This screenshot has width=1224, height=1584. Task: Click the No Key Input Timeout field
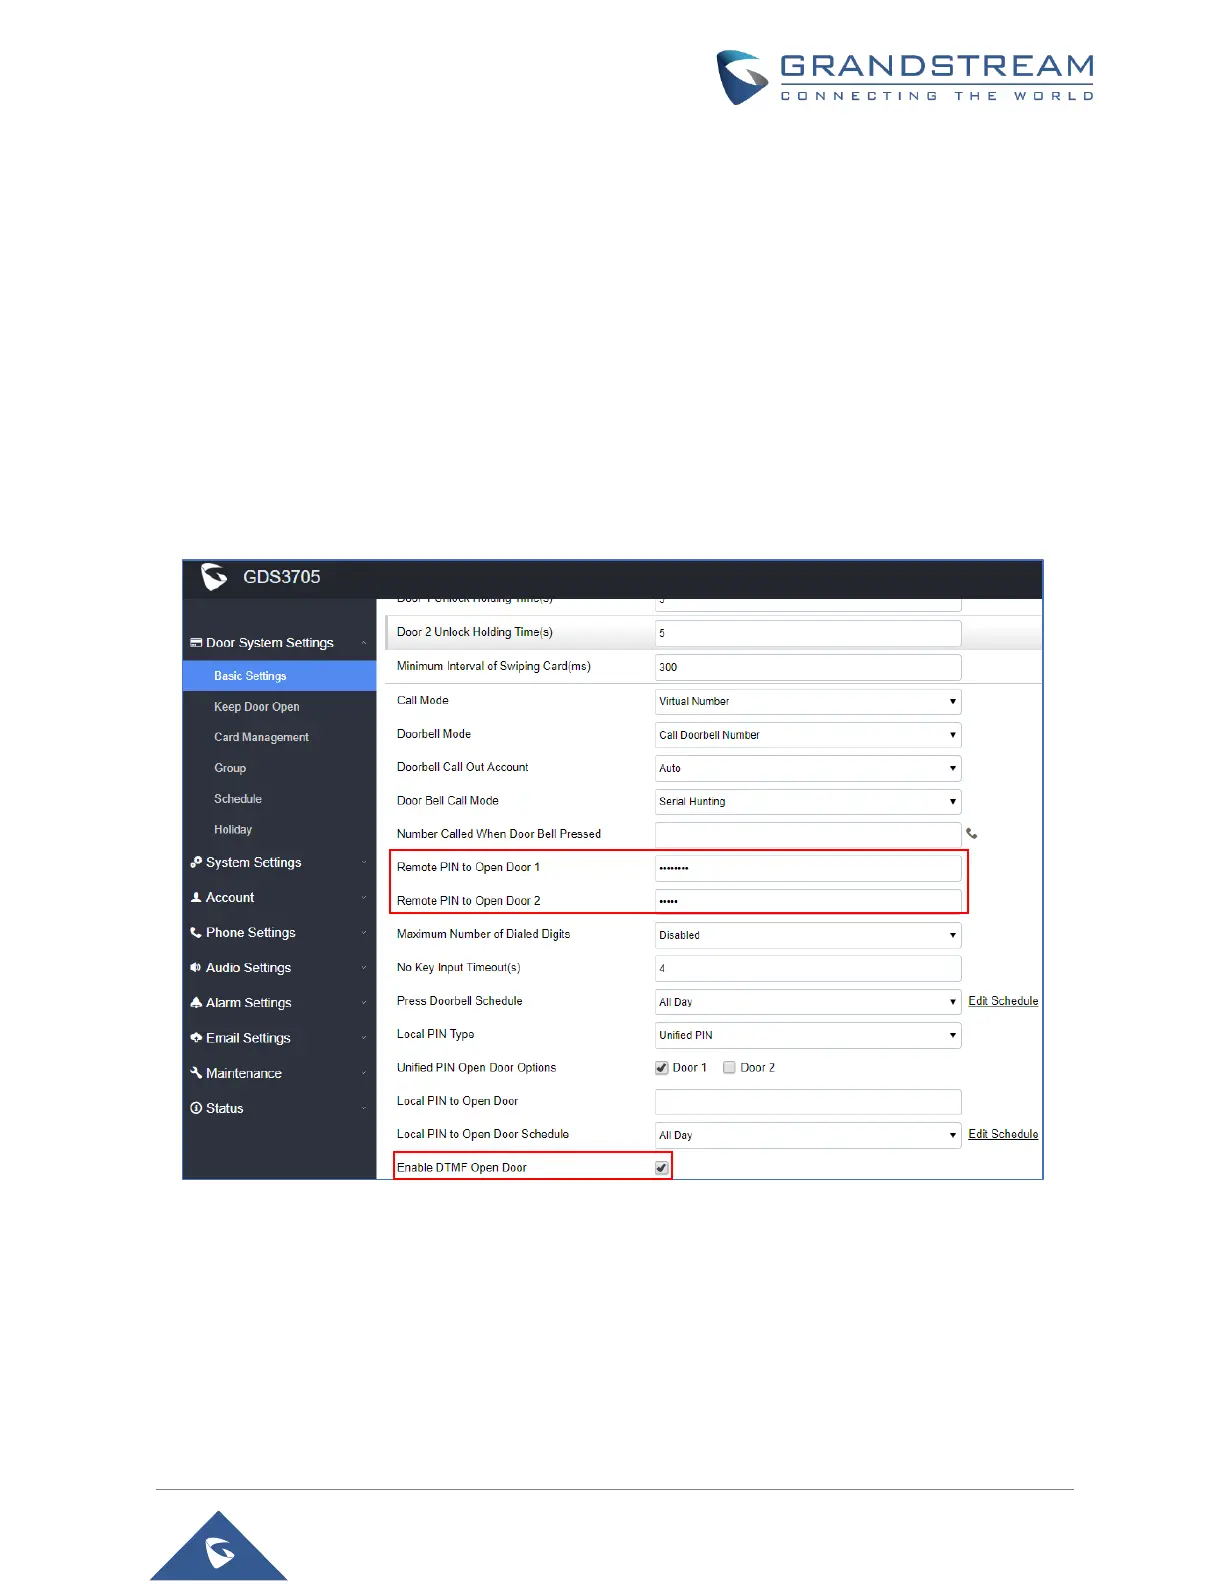tap(808, 968)
